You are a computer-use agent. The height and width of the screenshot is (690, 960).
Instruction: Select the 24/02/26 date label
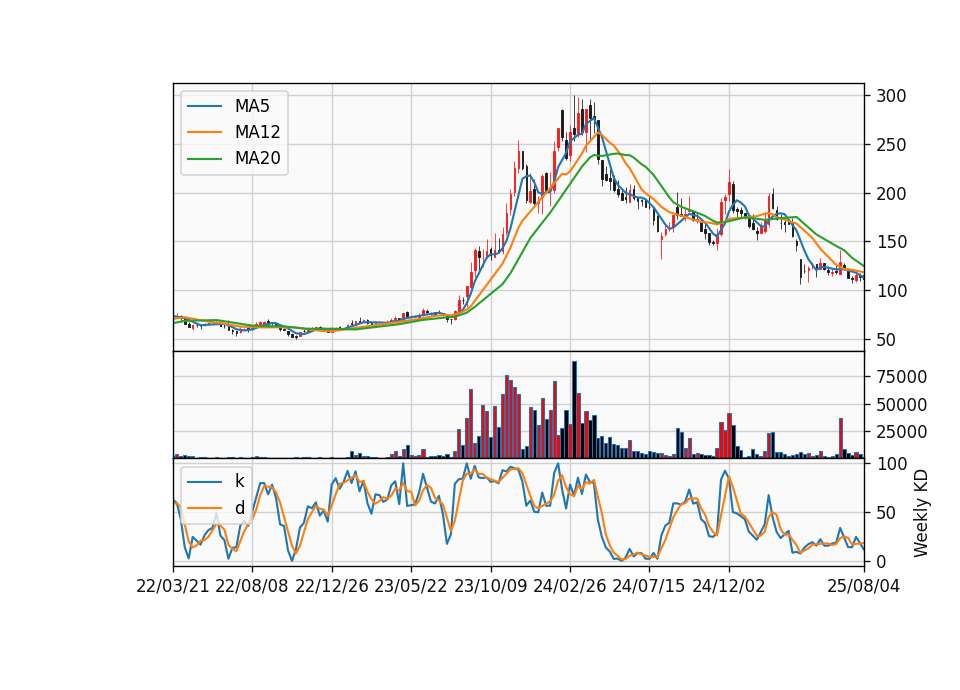[x=569, y=586]
